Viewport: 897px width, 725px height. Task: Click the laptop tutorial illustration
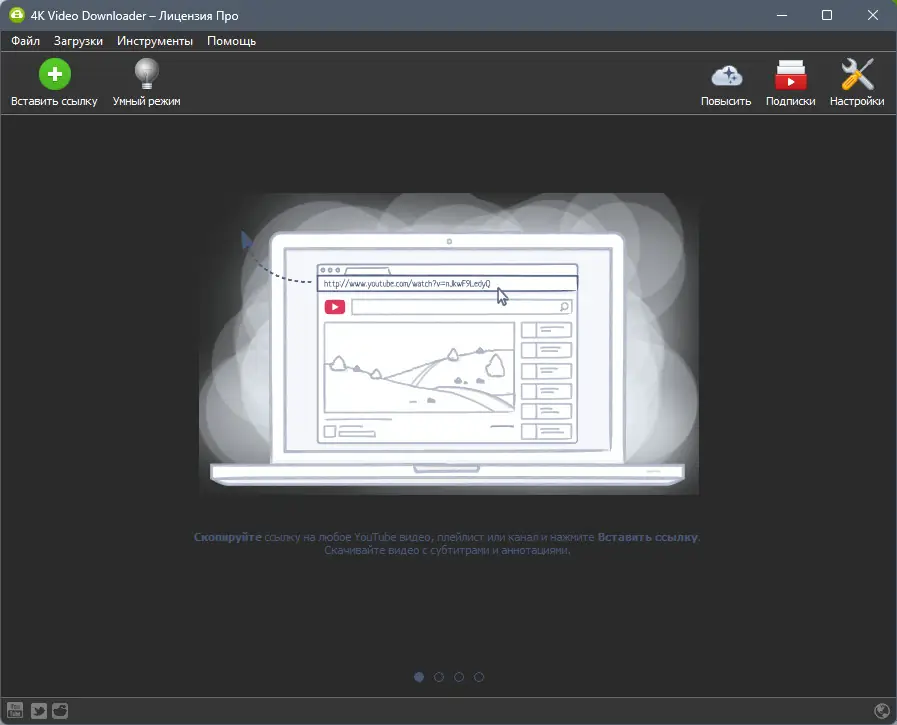coord(448,344)
